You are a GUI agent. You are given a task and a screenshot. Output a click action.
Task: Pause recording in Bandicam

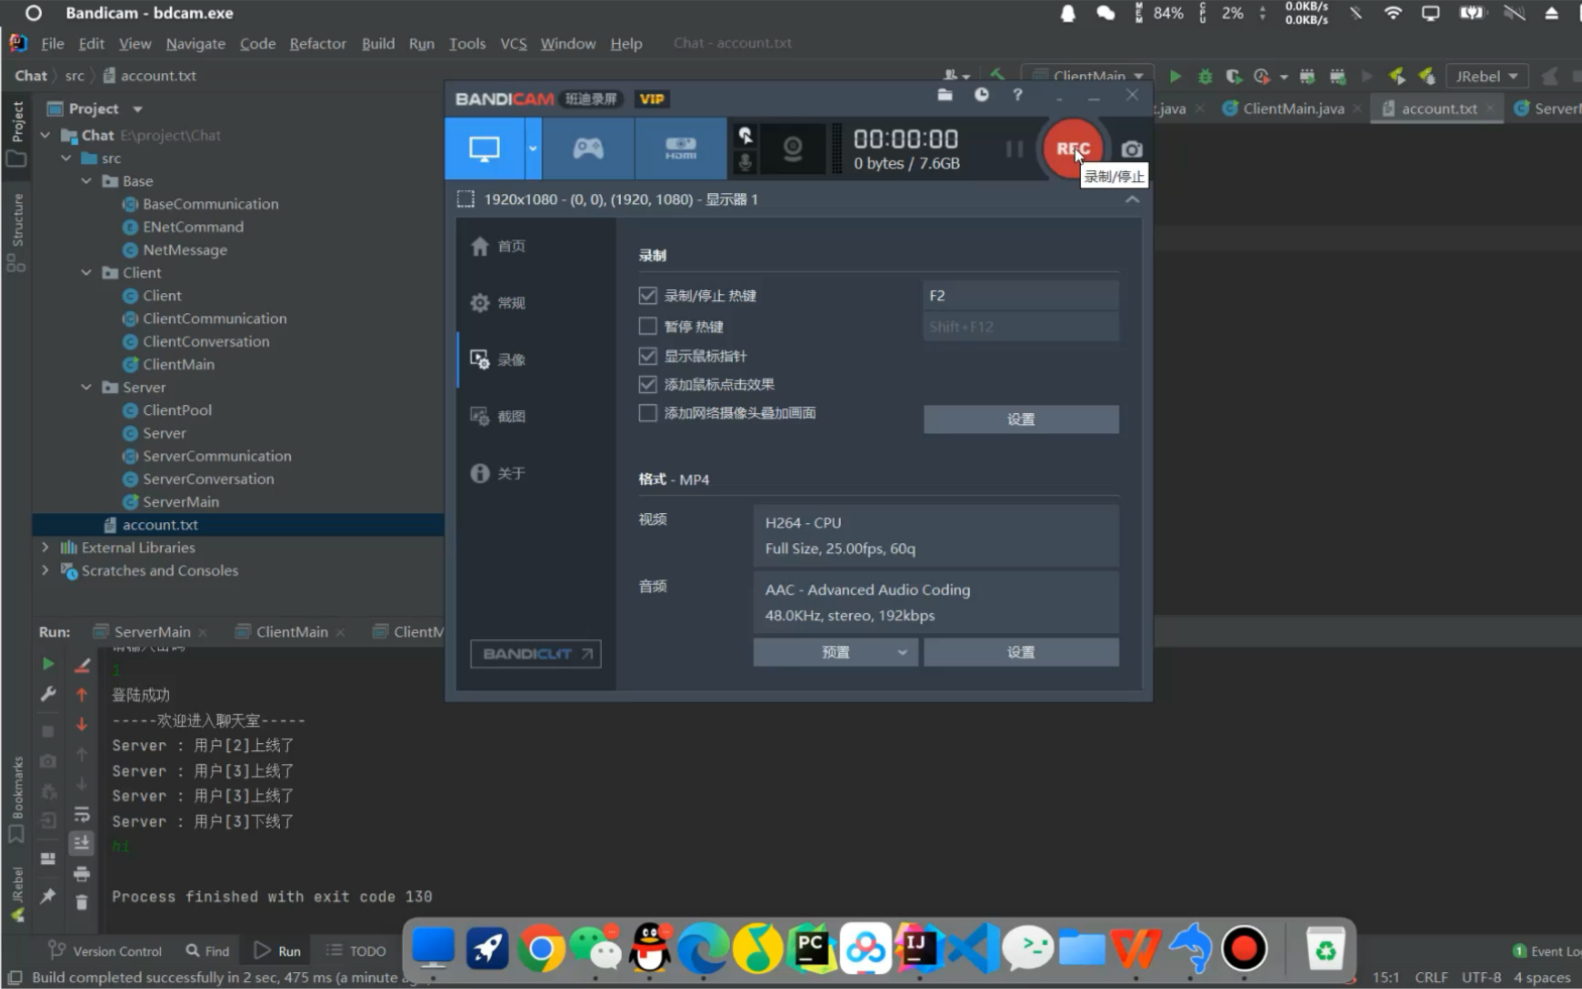click(x=1014, y=149)
